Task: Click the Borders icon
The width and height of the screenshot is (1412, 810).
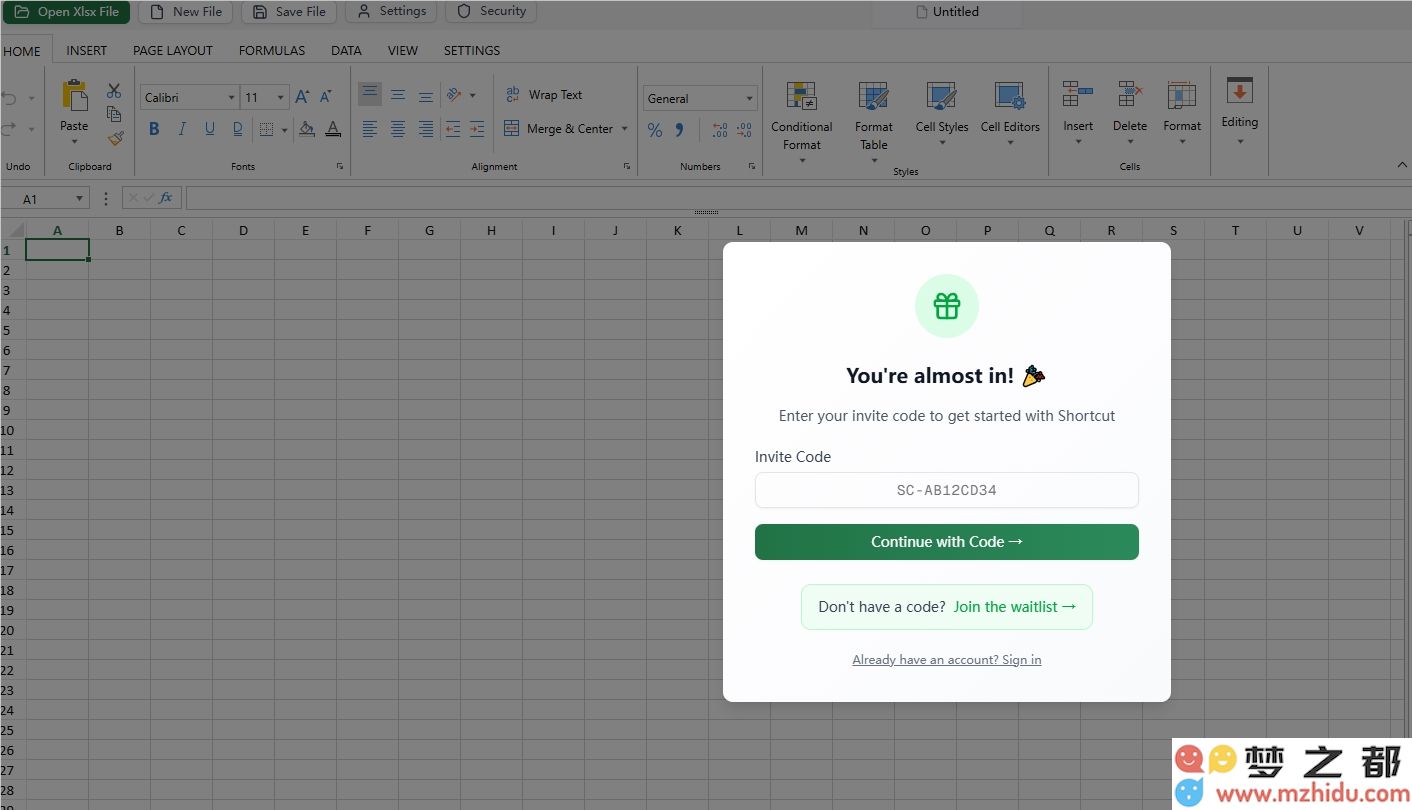Action: pyautogui.click(x=266, y=129)
